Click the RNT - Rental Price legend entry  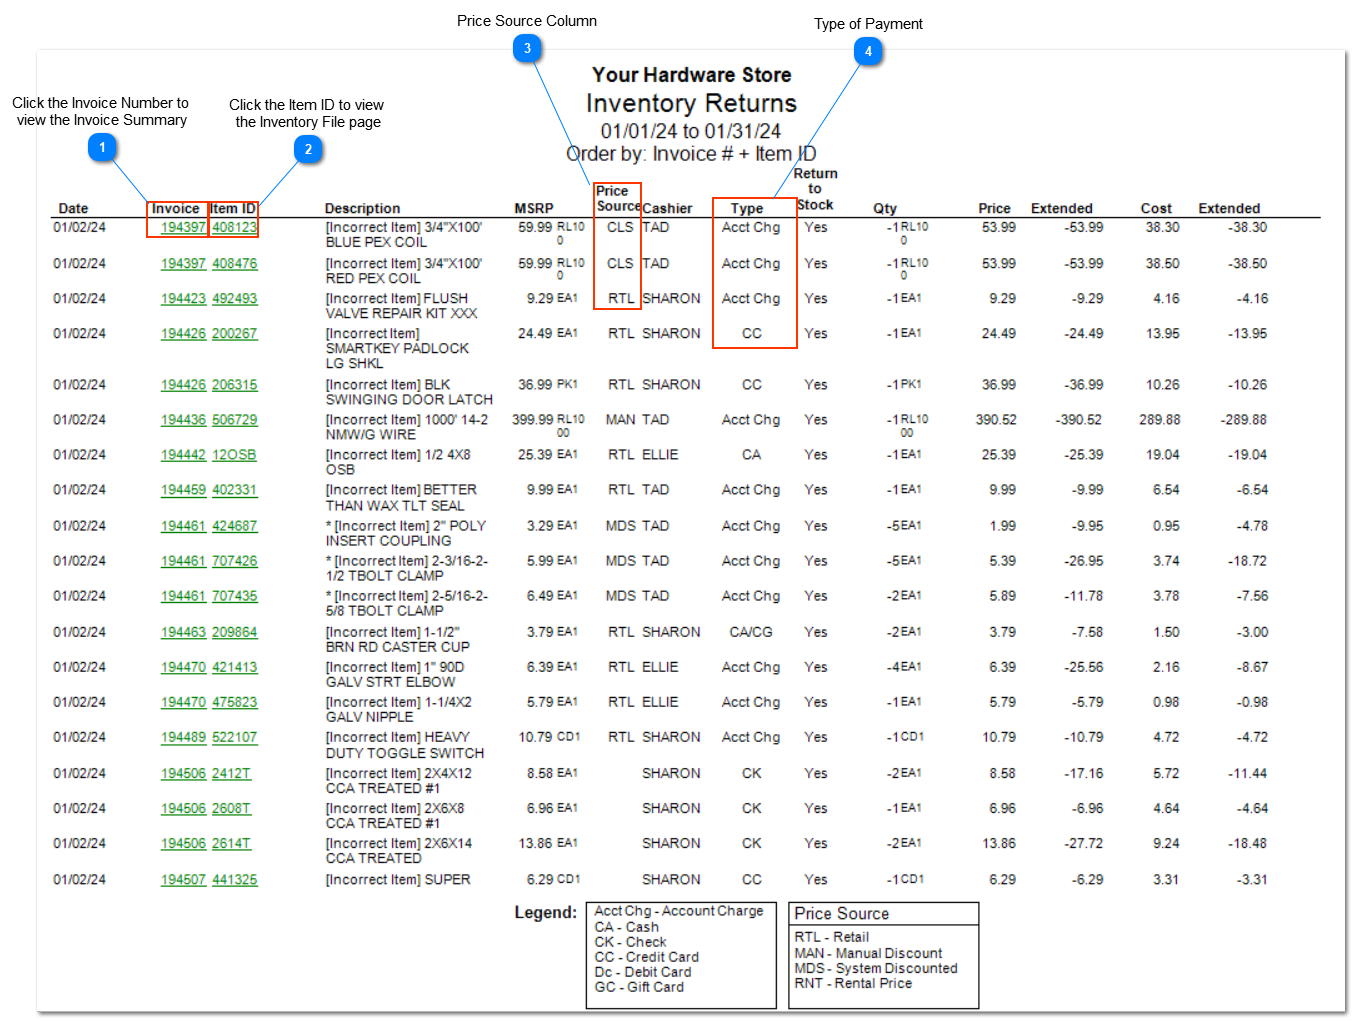click(x=853, y=983)
